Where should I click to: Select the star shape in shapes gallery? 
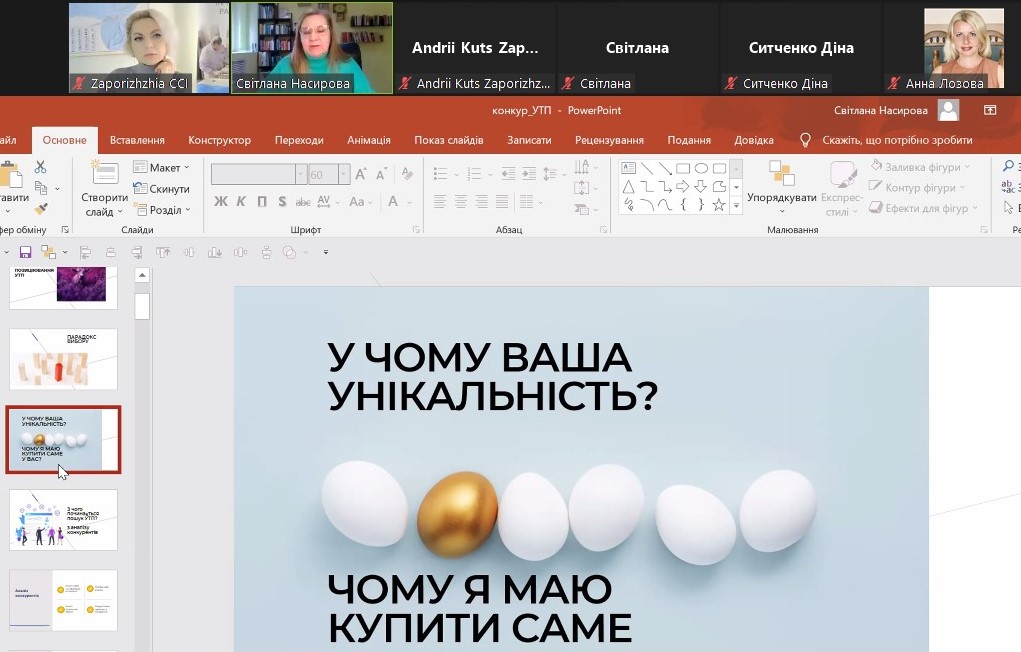[719, 205]
